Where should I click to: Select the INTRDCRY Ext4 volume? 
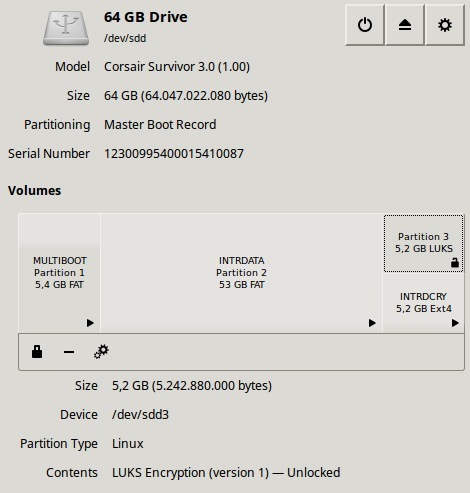424,303
